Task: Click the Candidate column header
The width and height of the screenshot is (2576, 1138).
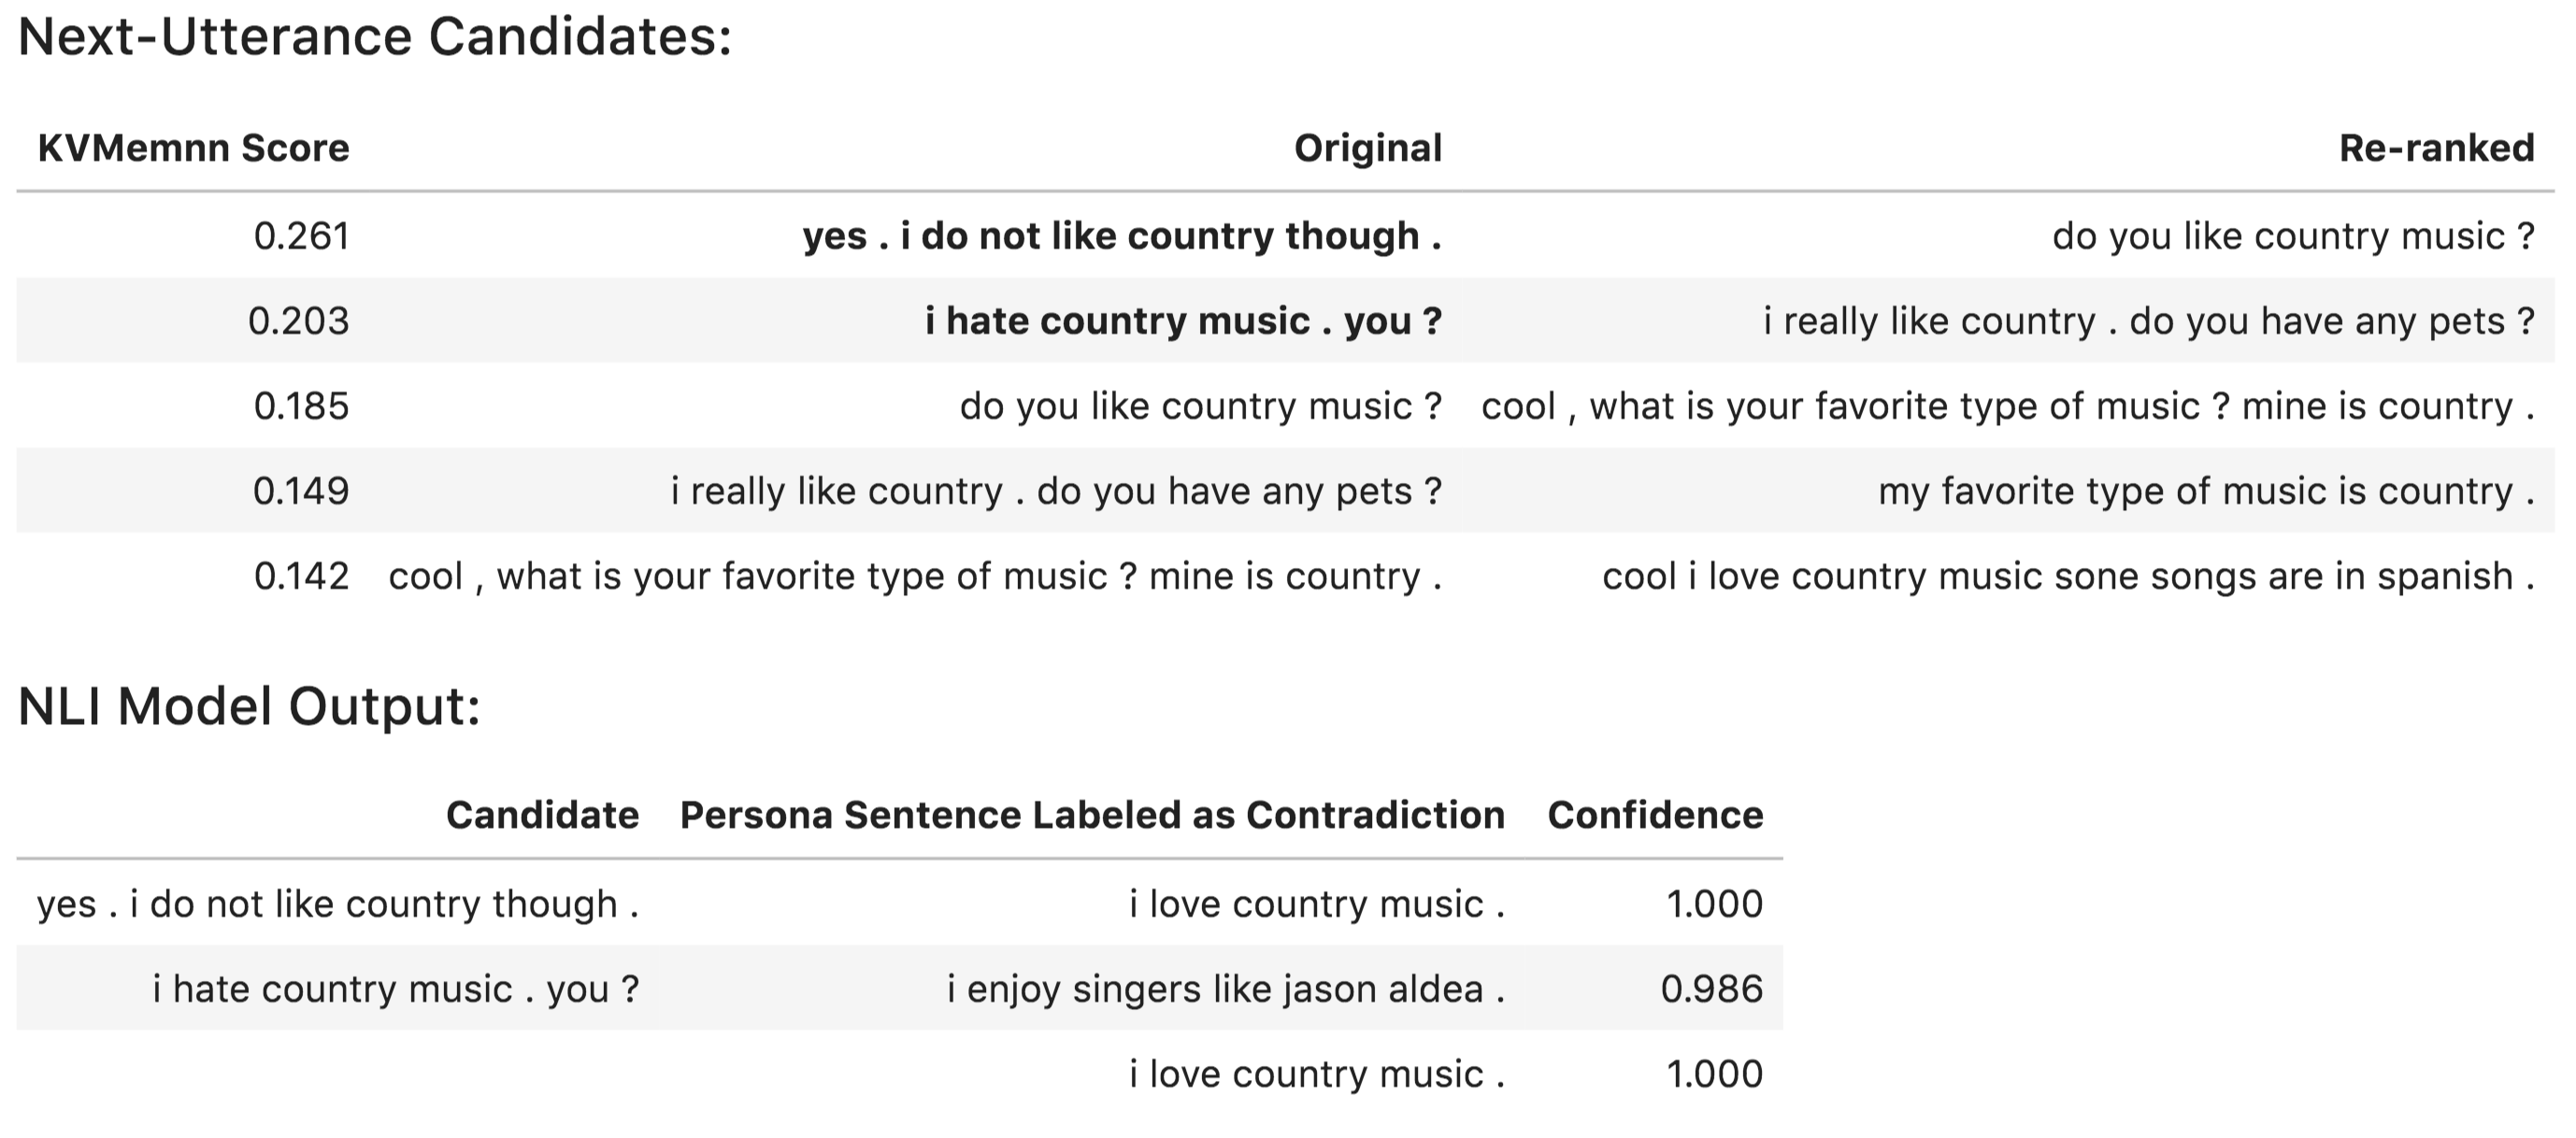Action: coord(542,815)
